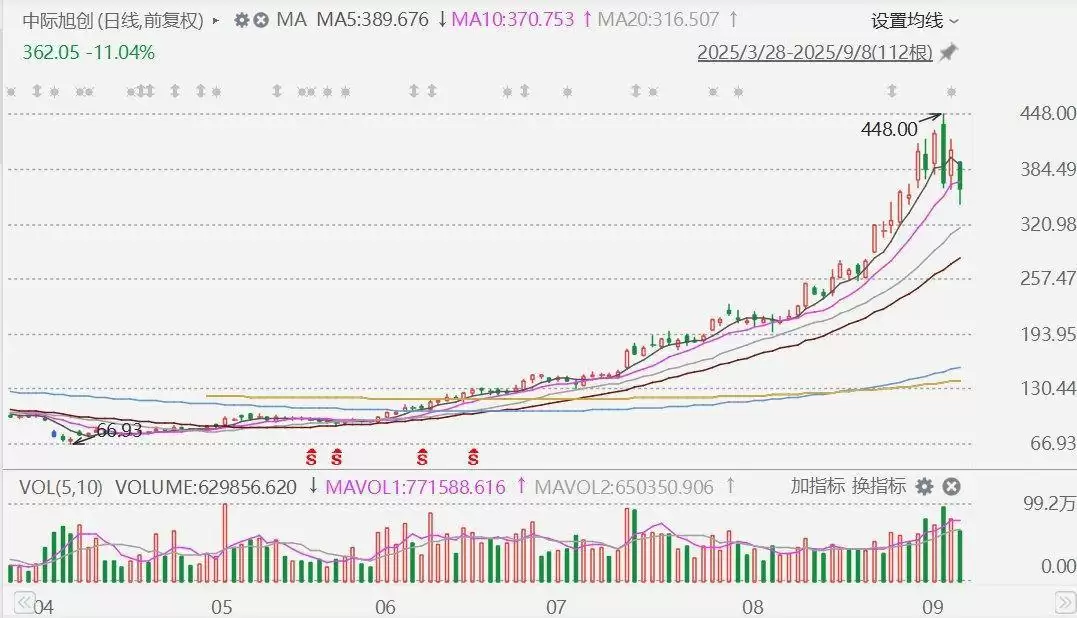Click the bottom-right chart scroll icon

coord(1064,602)
